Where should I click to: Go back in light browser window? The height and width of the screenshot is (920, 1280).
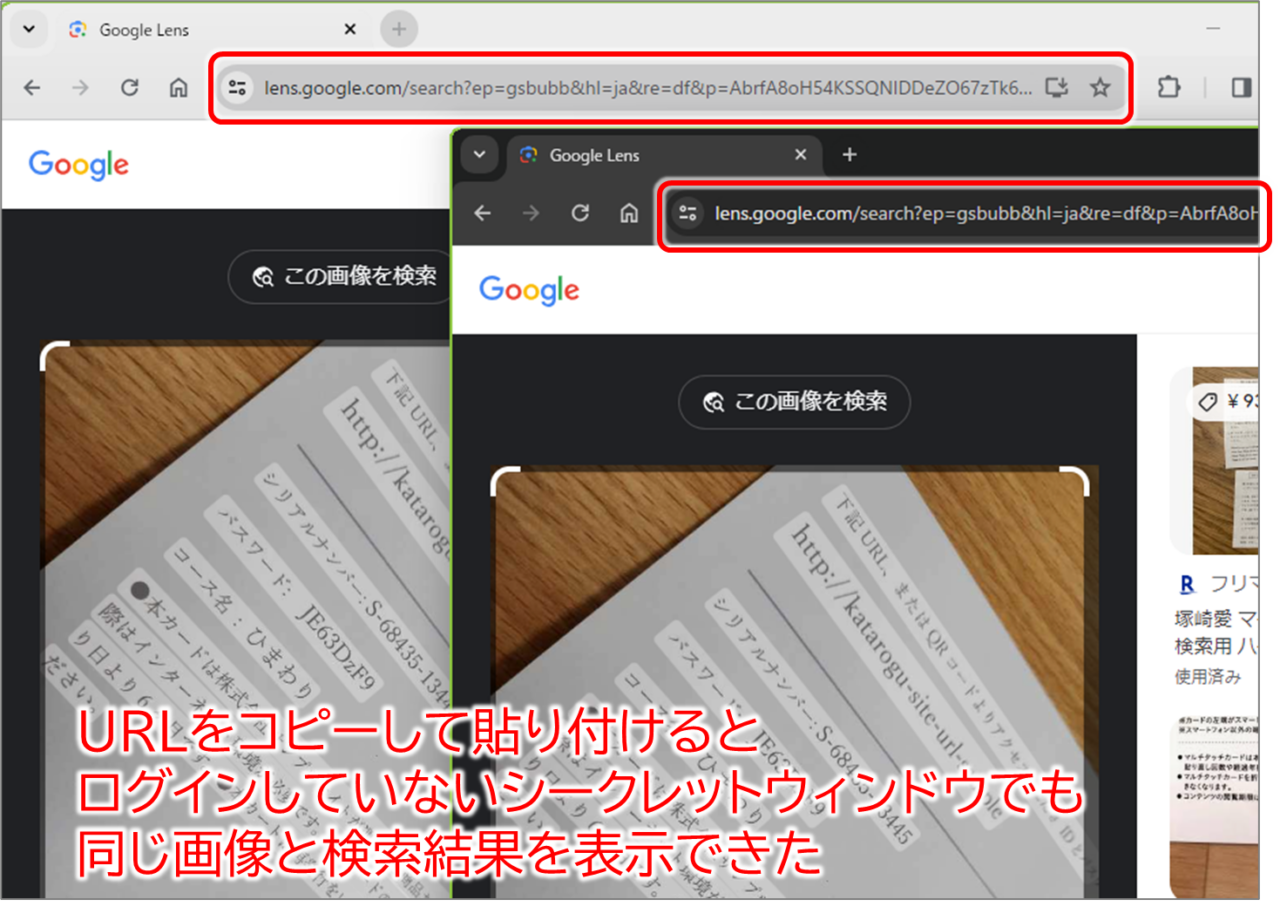[x=32, y=88]
